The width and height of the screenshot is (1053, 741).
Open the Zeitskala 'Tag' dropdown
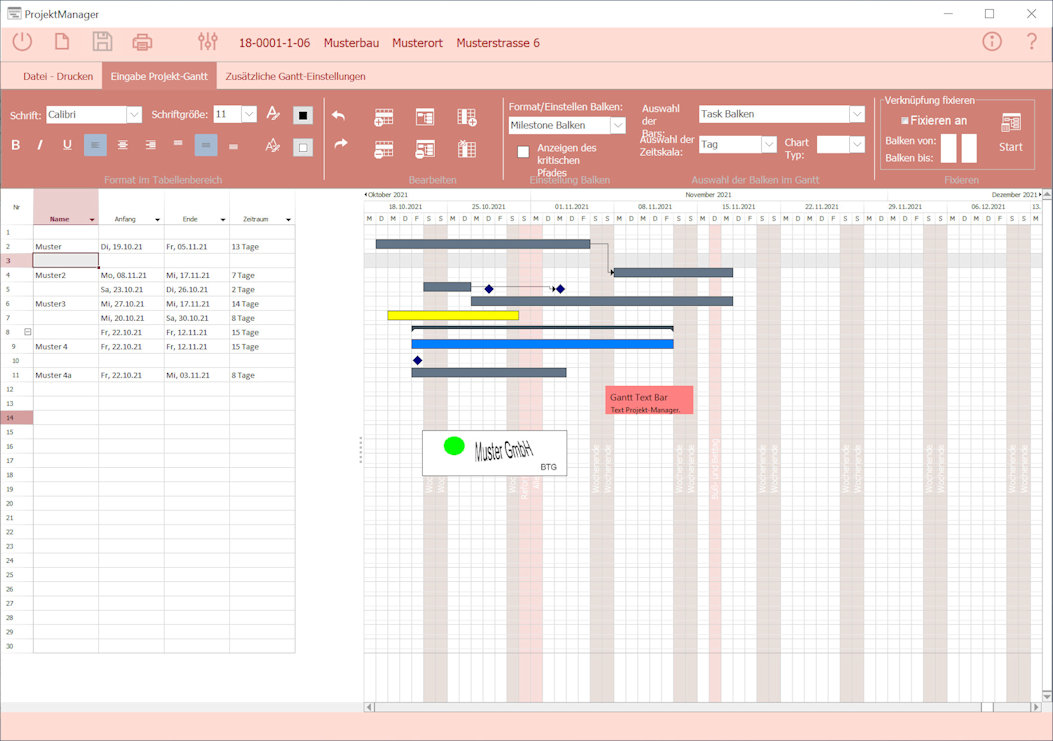pyautogui.click(x=768, y=144)
